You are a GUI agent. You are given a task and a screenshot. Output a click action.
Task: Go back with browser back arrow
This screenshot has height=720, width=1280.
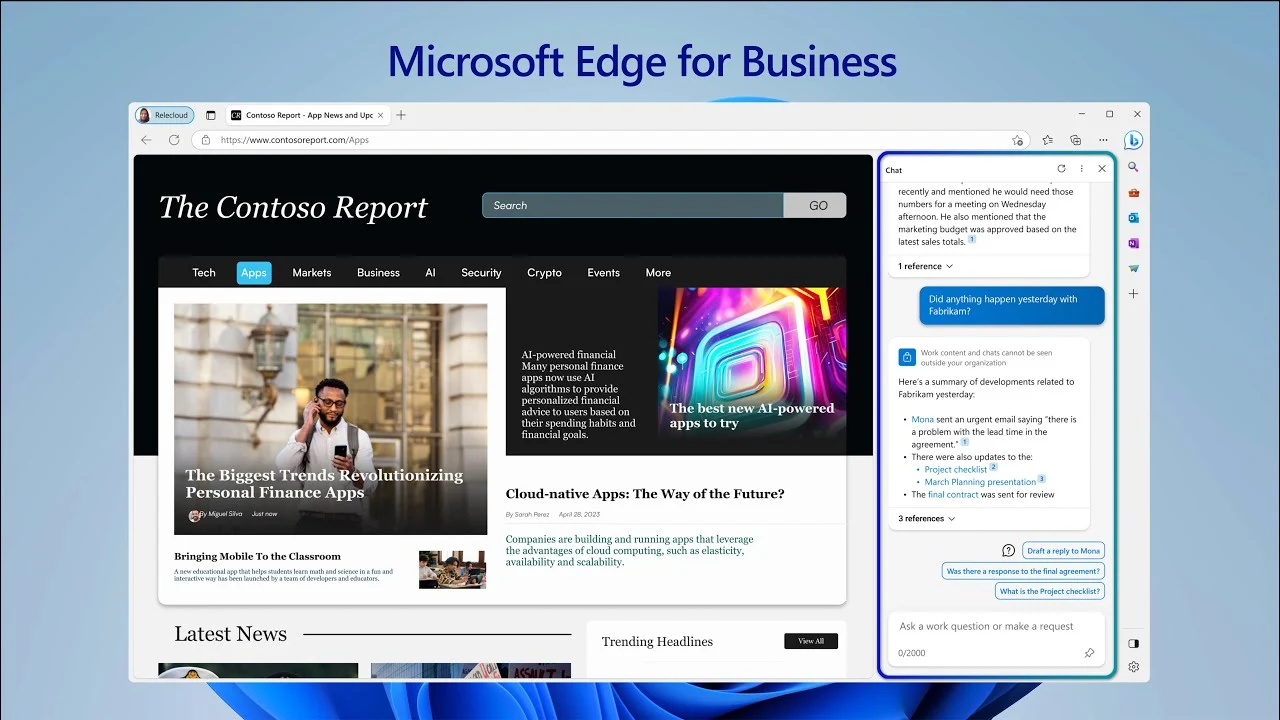tap(147, 140)
